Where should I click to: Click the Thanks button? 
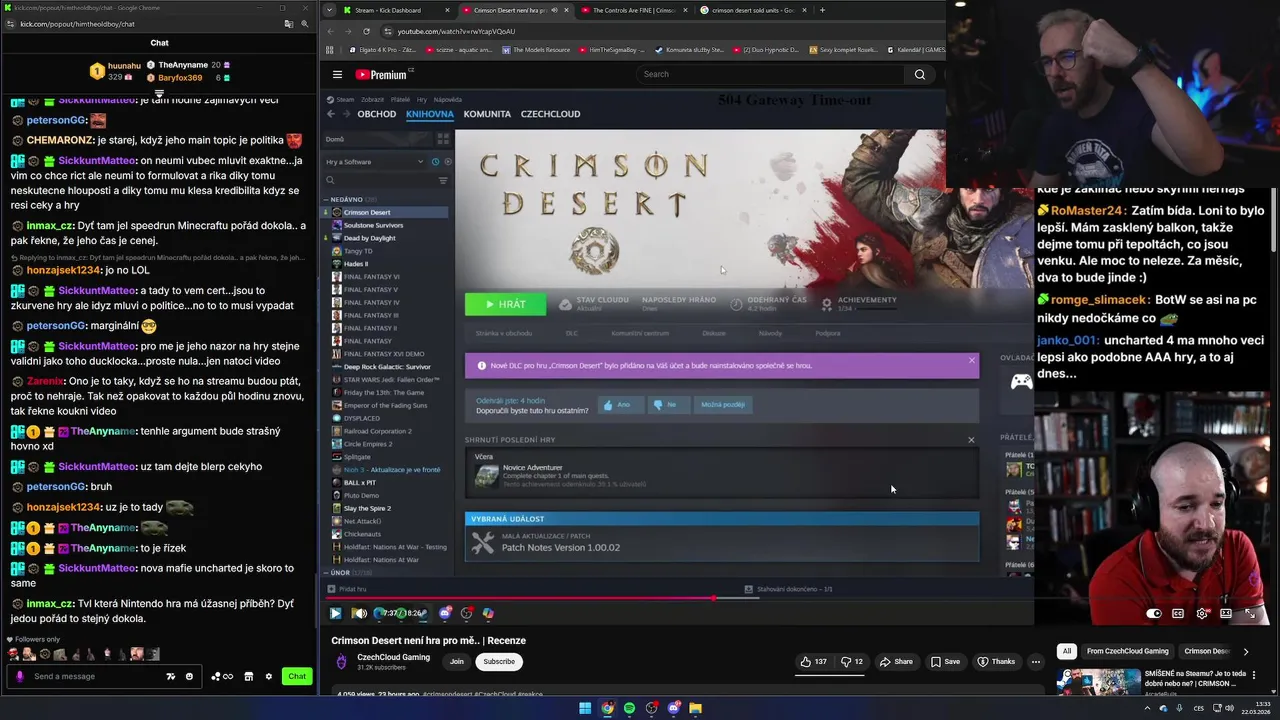coord(996,661)
